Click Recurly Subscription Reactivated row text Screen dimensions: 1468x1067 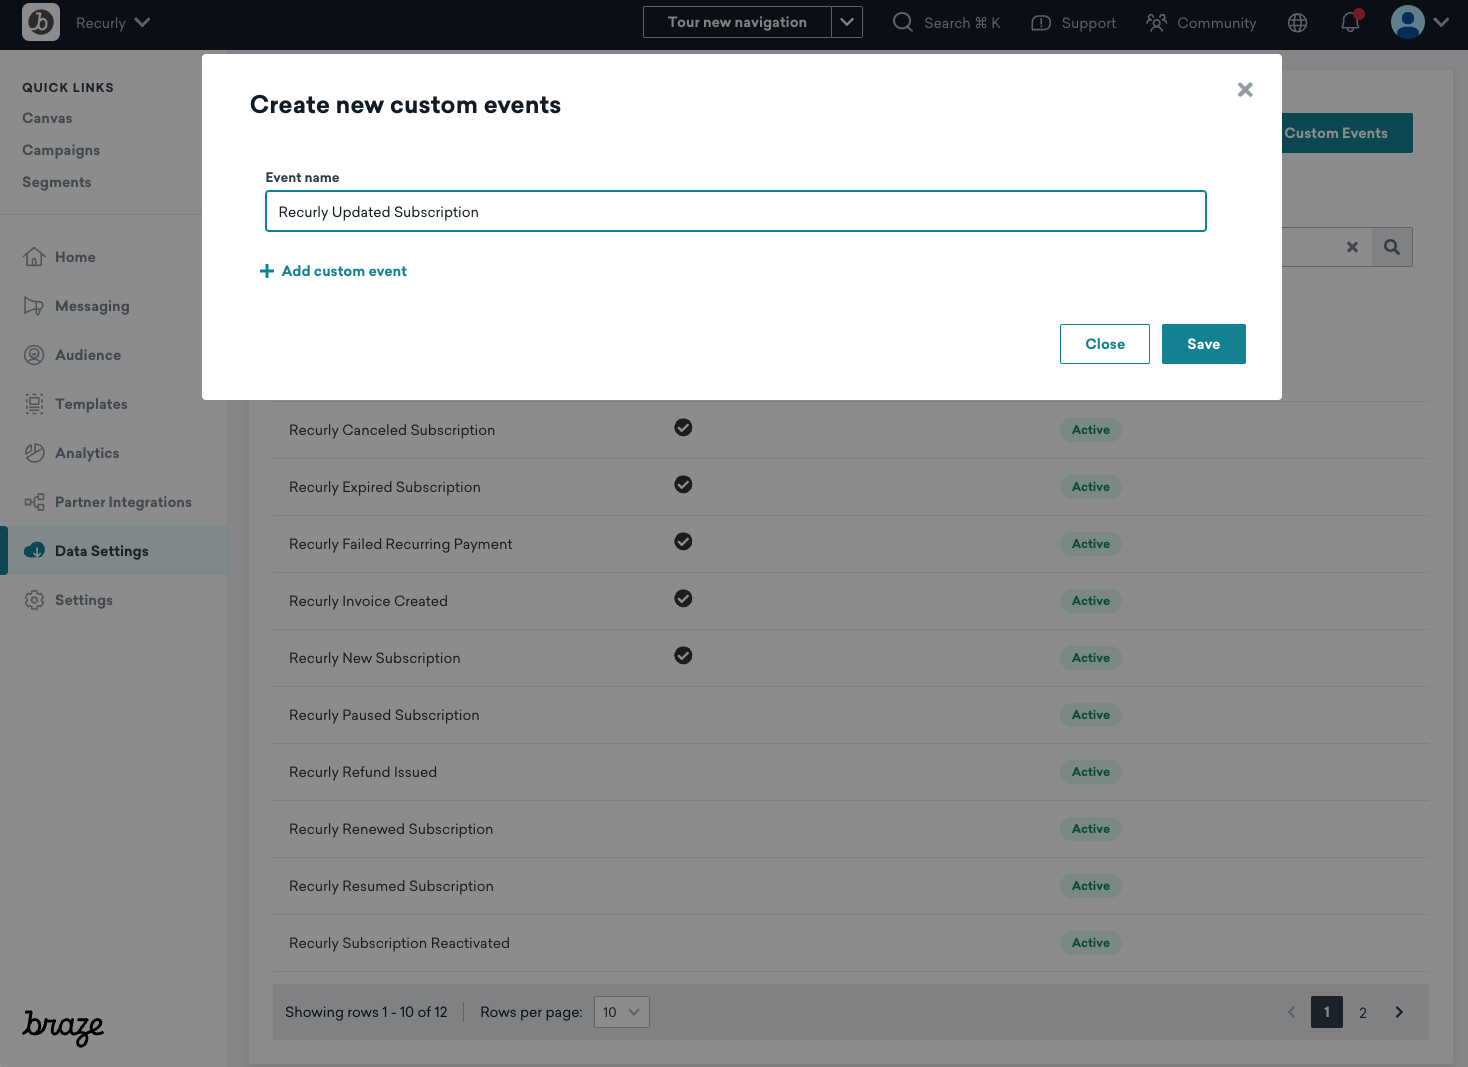coord(399,943)
